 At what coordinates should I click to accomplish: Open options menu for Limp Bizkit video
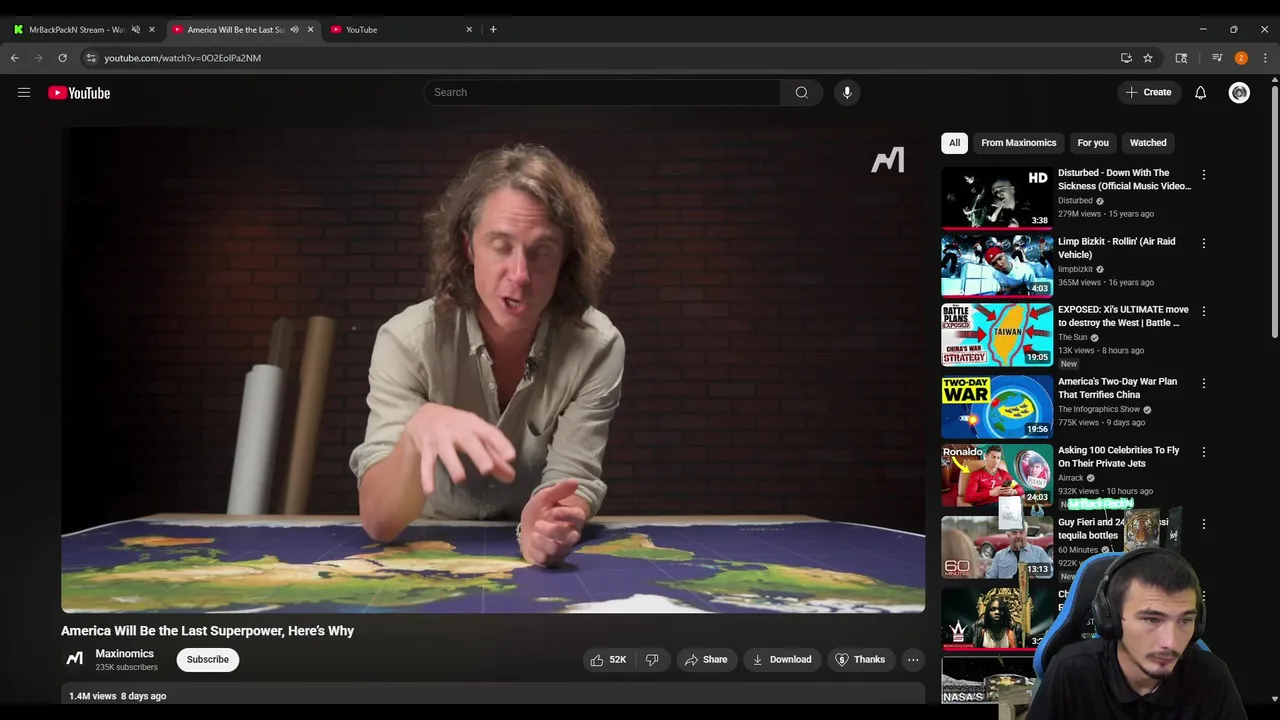point(1203,243)
